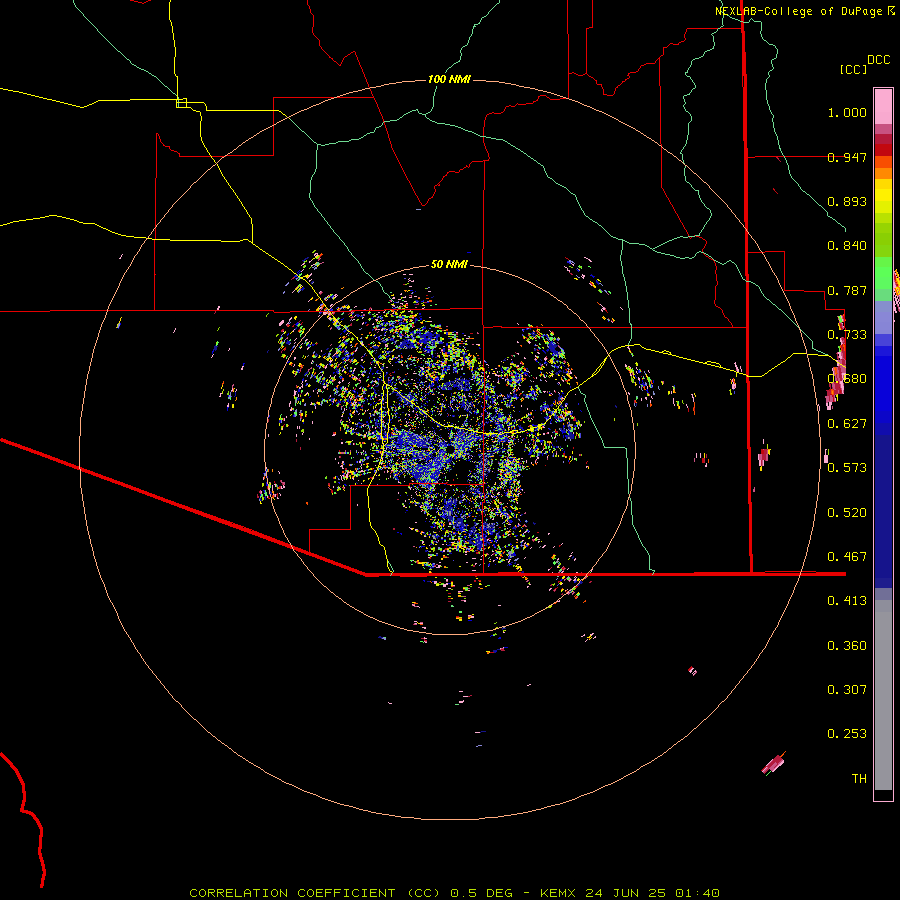Click the DCC product label
Screen dimensions: 900x900
(x=879, y=60)
